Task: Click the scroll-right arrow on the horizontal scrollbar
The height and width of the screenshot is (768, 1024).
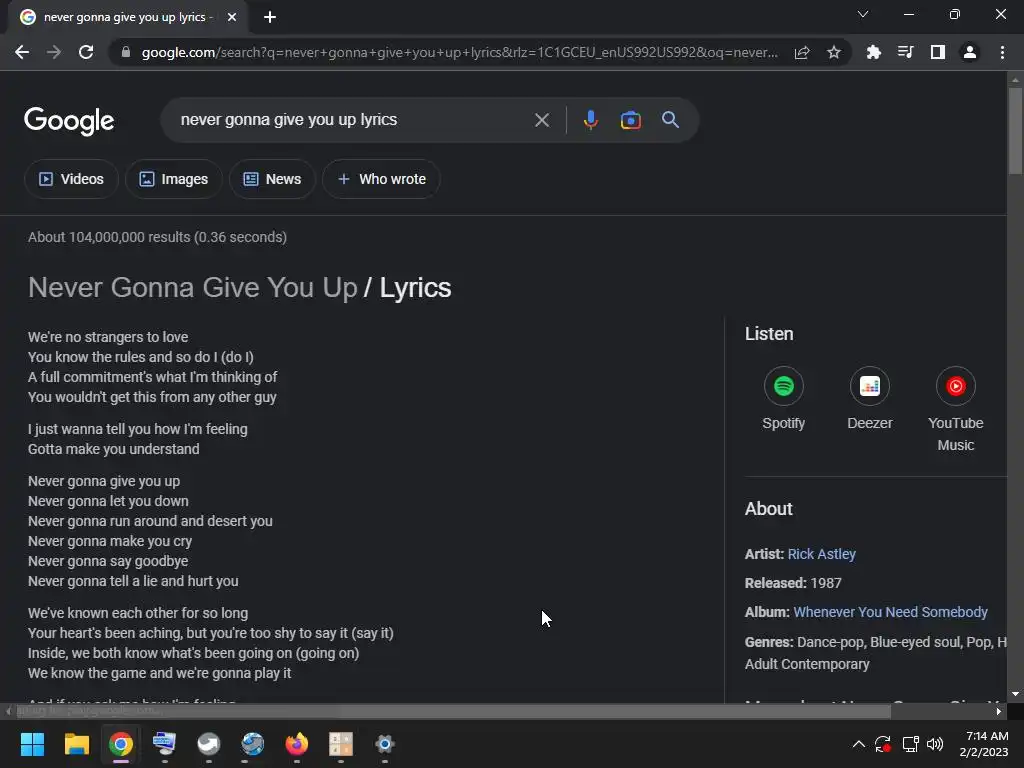Action: 999,711
